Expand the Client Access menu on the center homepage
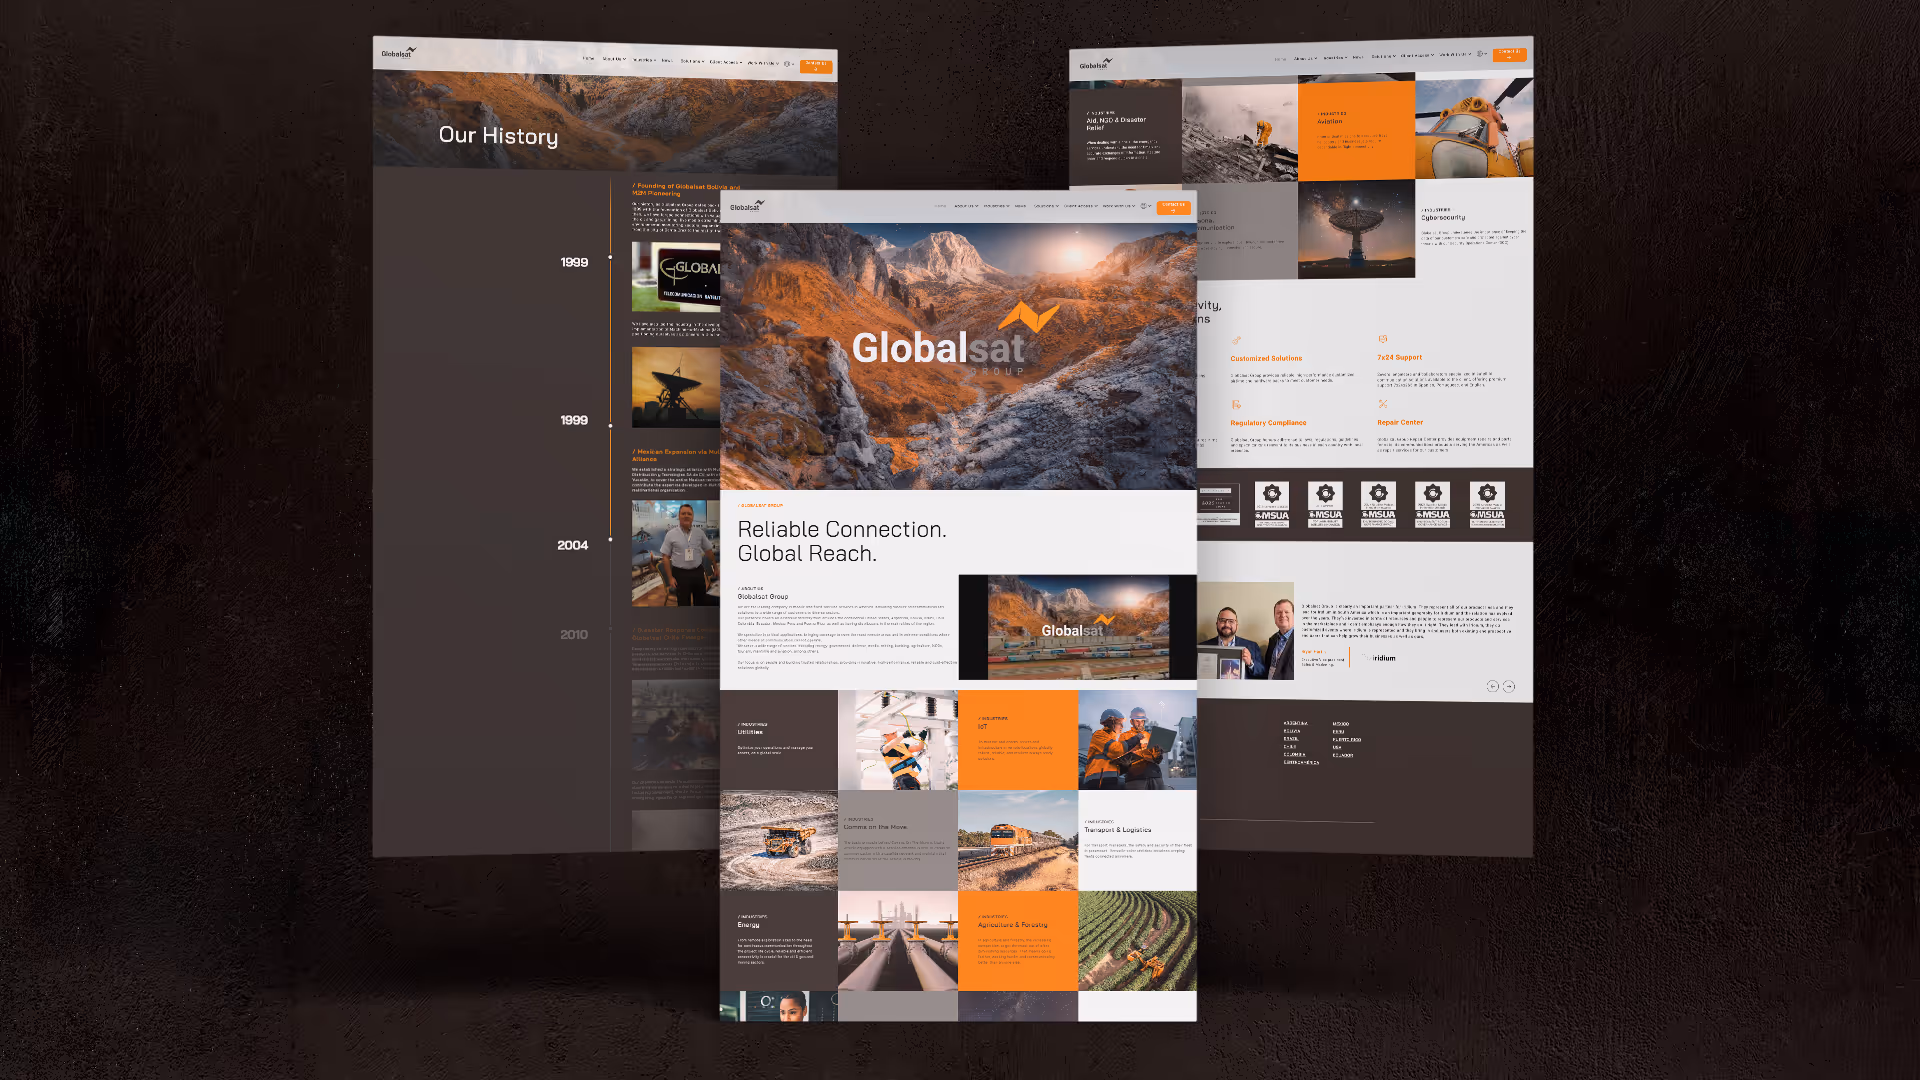 [1080, 206]
